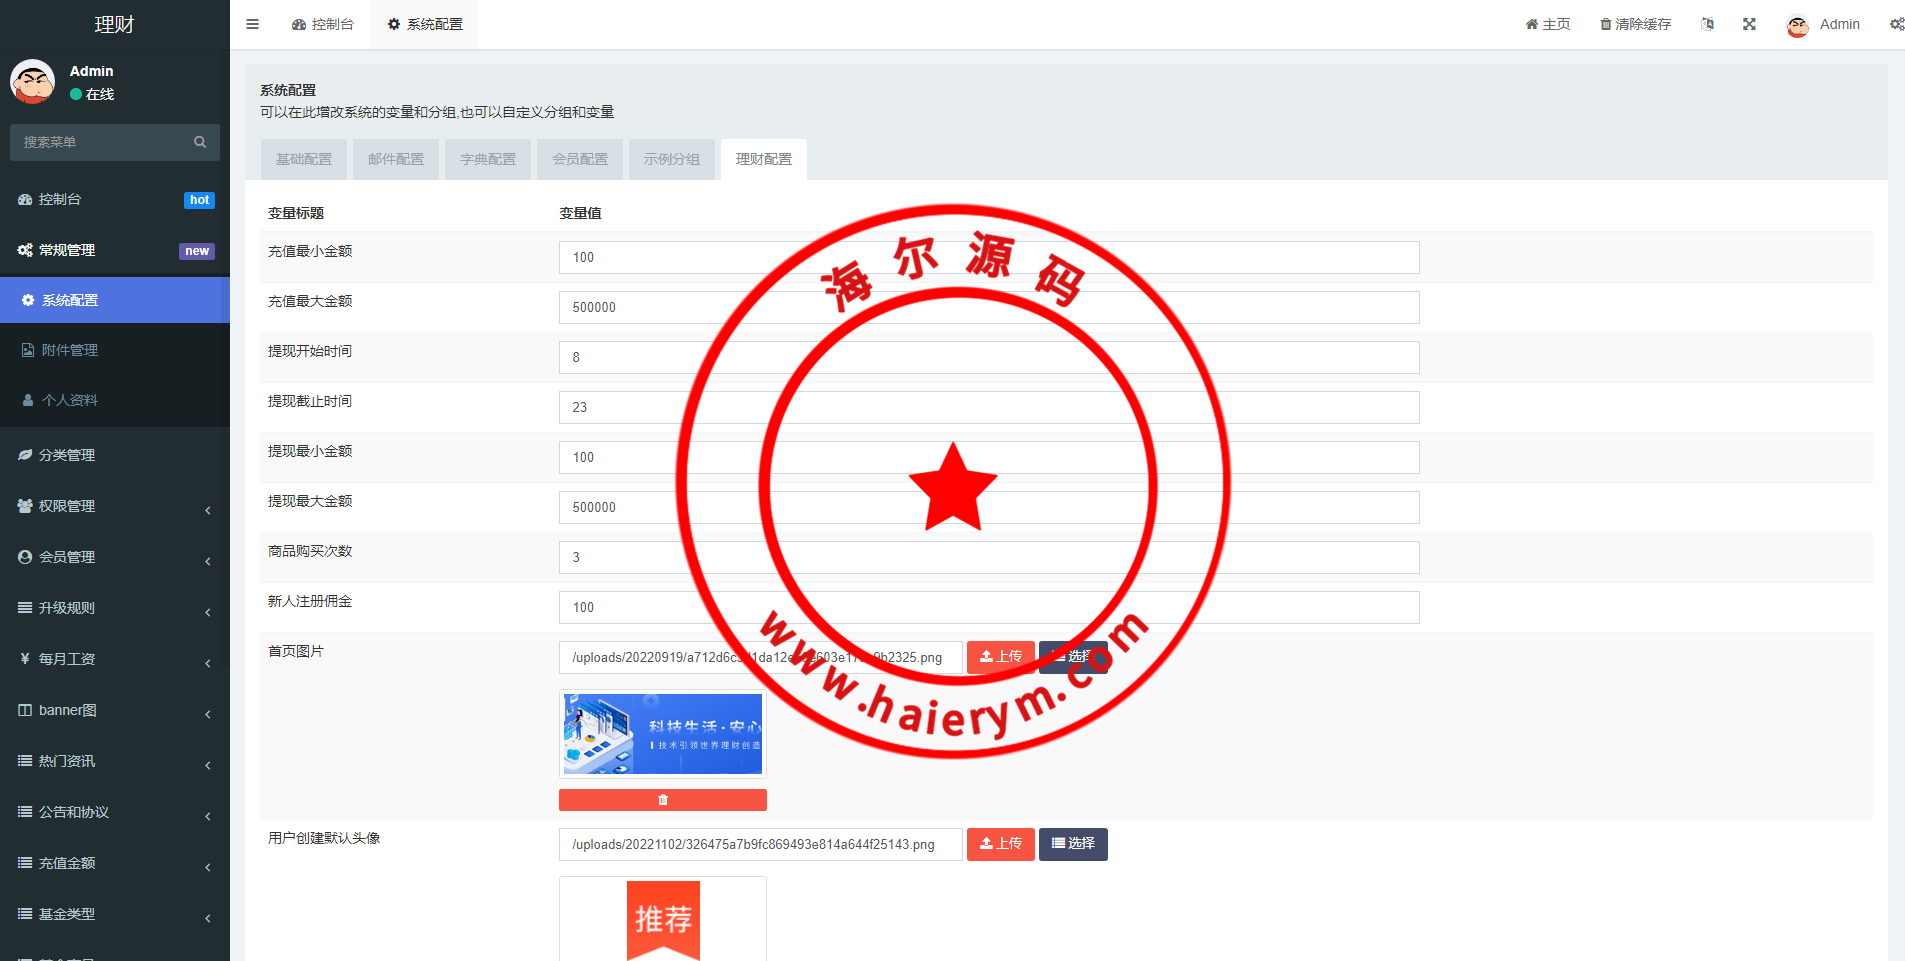The height and width of the screenshot is (961, 1905).
Task: Click 上传 button for 用户创建默认头像
Action: coord(1000,844)
